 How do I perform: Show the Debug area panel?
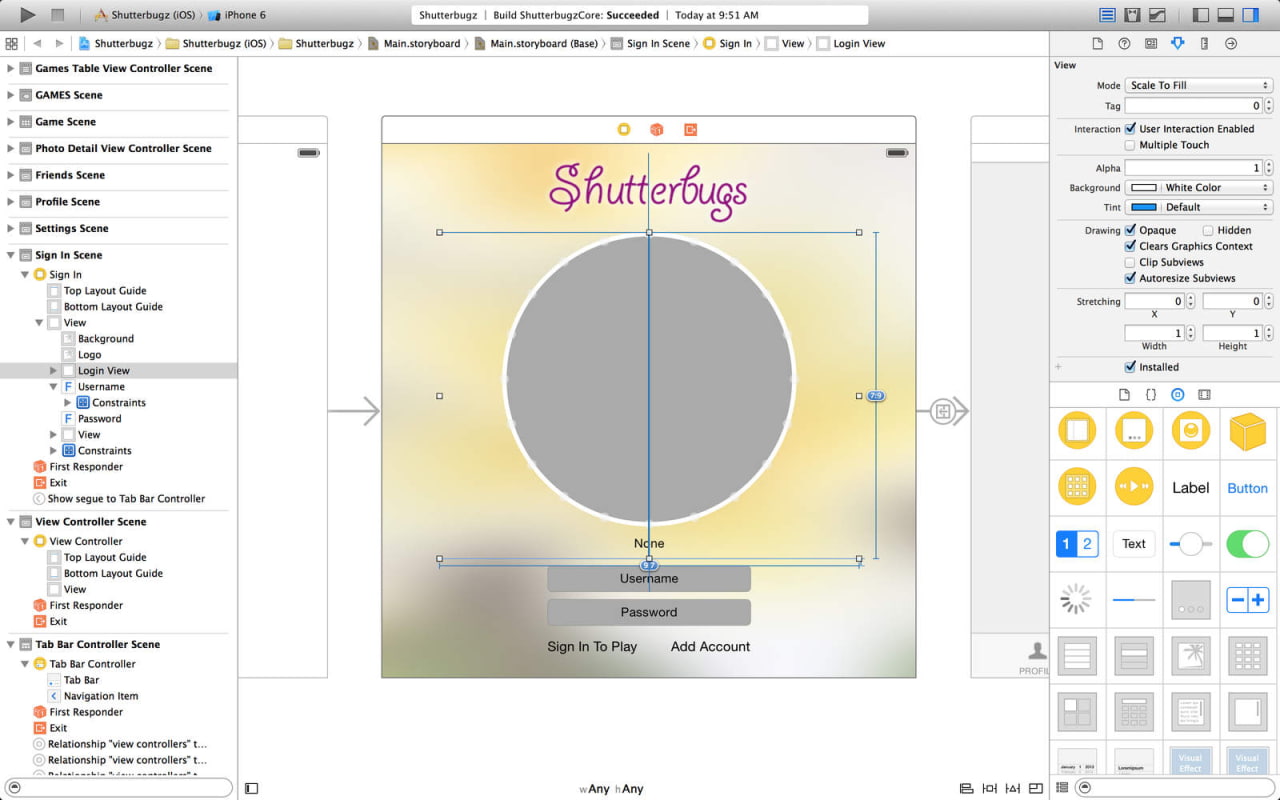coord(1225,15)
